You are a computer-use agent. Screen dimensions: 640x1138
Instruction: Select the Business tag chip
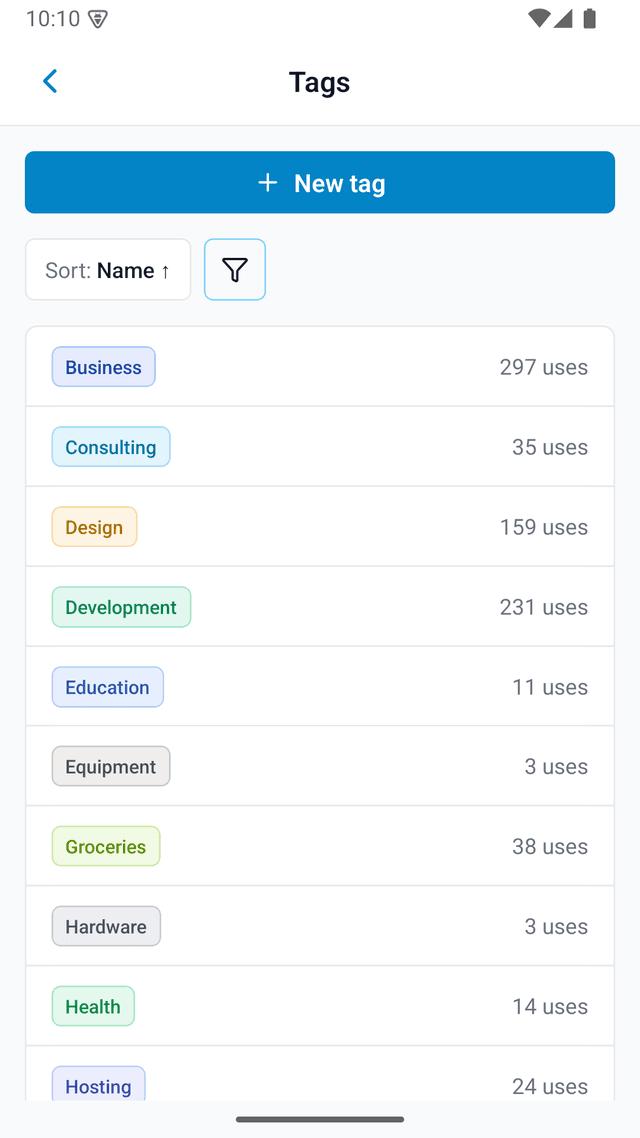pos(104,367)
